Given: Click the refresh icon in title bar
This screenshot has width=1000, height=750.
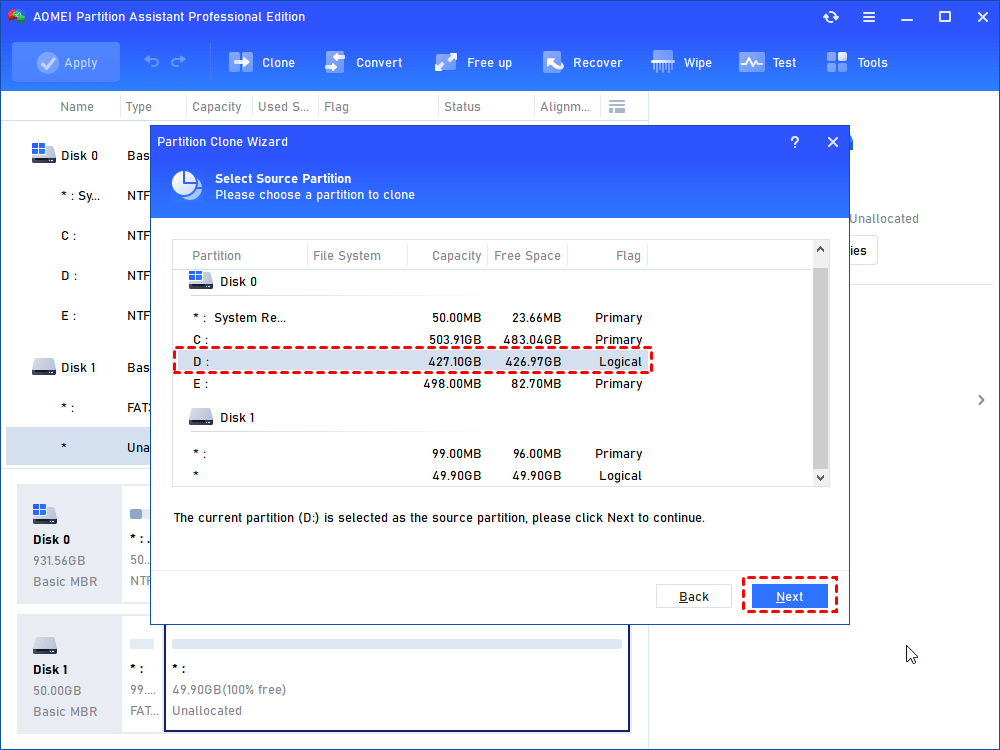Looking at the screenshot, I should pos(830,17).
